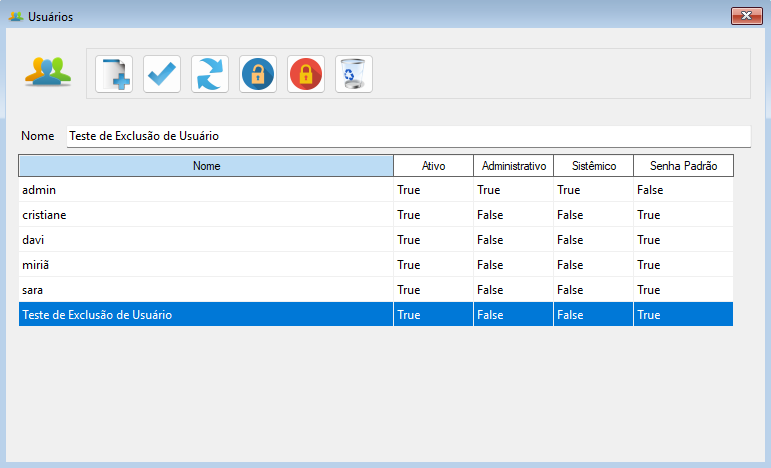Click the Administrativo column header

(x=513, y=165)
